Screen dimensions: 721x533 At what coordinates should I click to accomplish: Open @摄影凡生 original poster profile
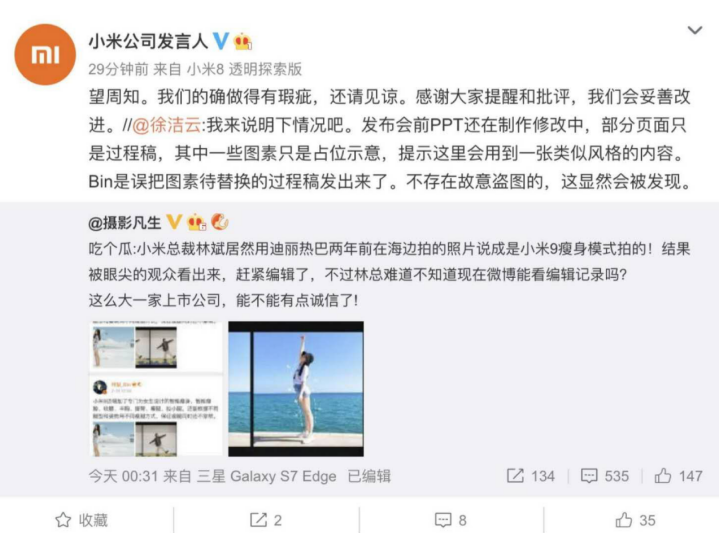coord(125,223)
